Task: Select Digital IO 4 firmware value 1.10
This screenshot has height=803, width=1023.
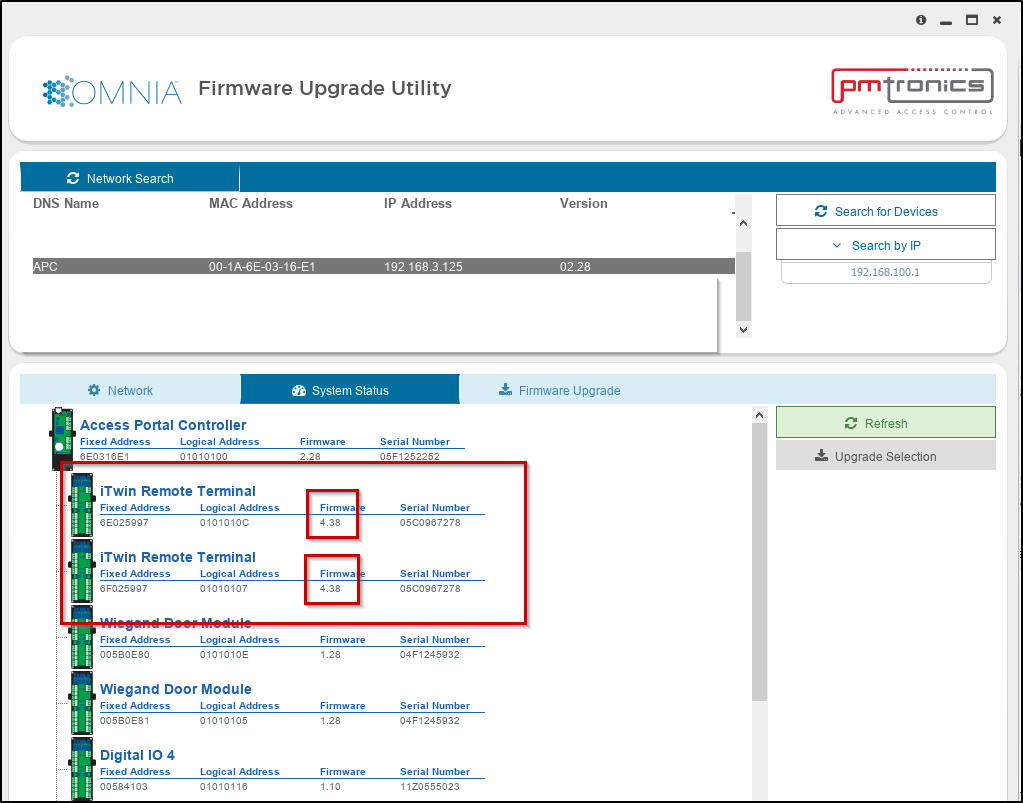Action: [x=330, y=786]
